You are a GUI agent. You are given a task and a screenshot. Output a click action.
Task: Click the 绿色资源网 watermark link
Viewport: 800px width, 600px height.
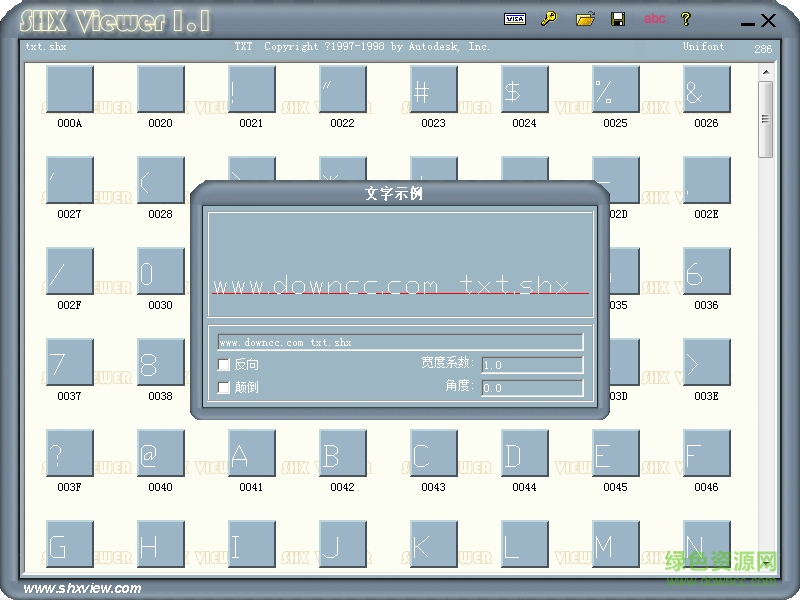[x=719, y=563]
